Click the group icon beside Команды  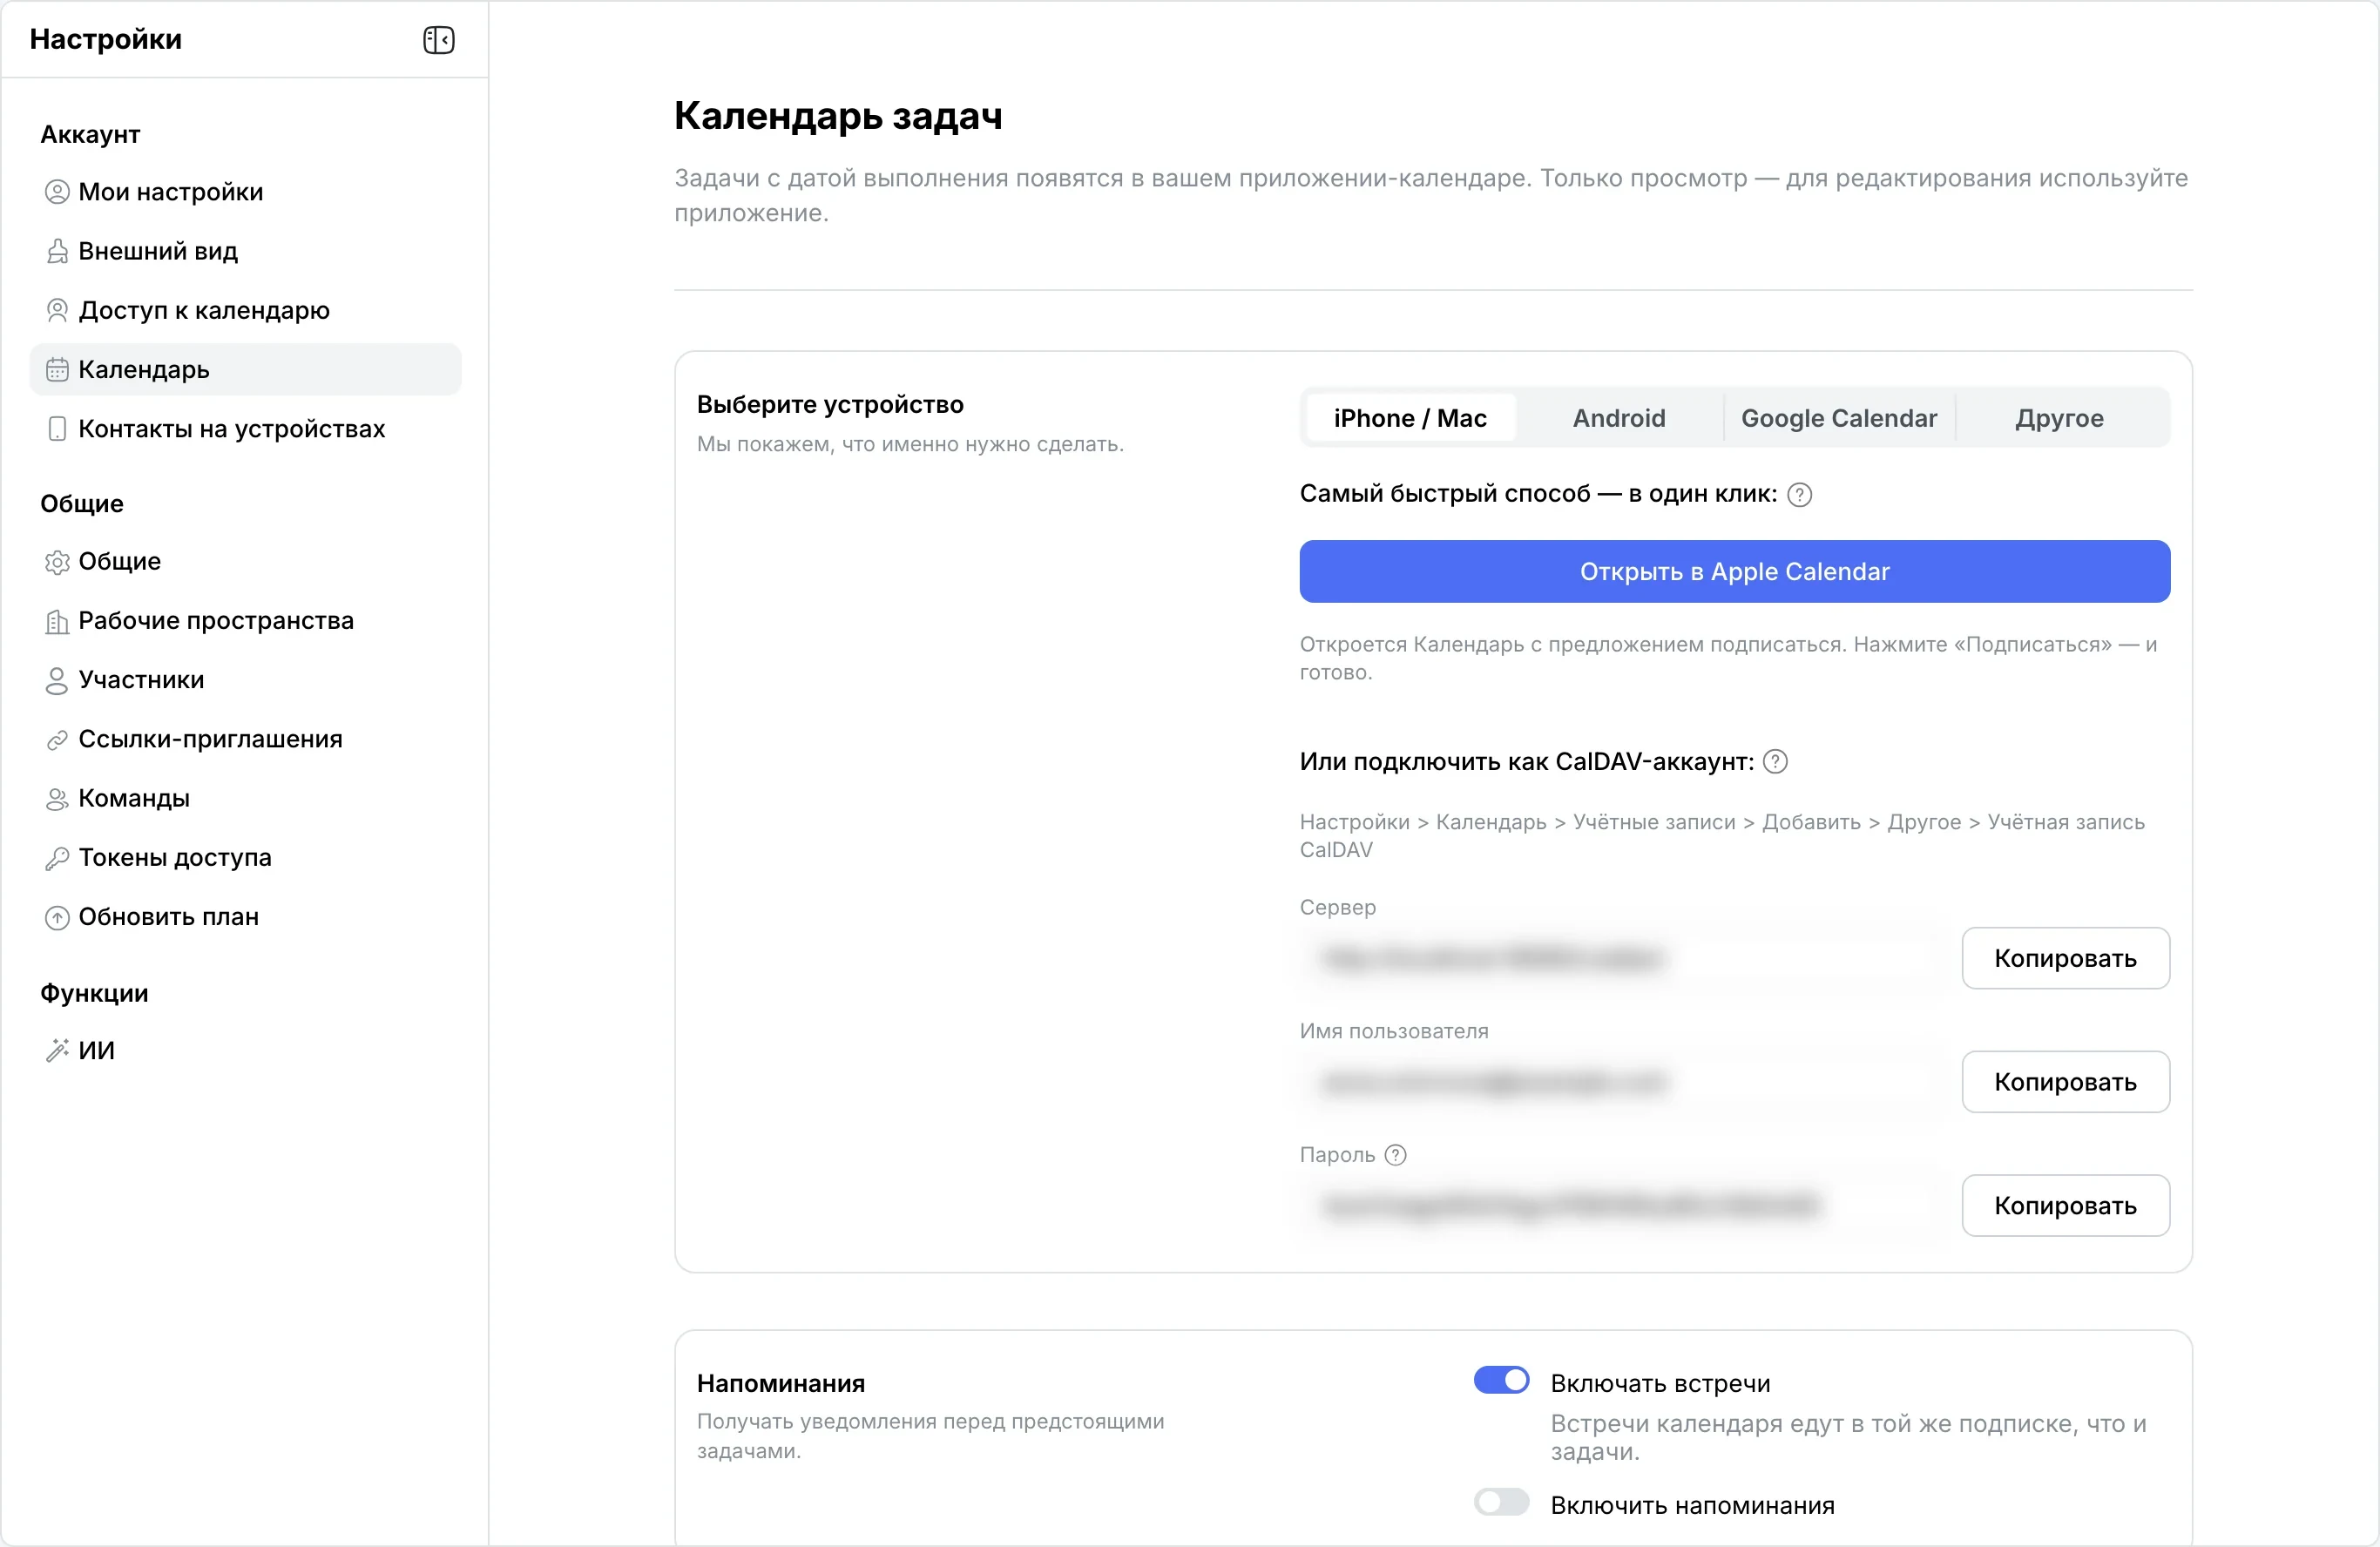tap(57, 799)
